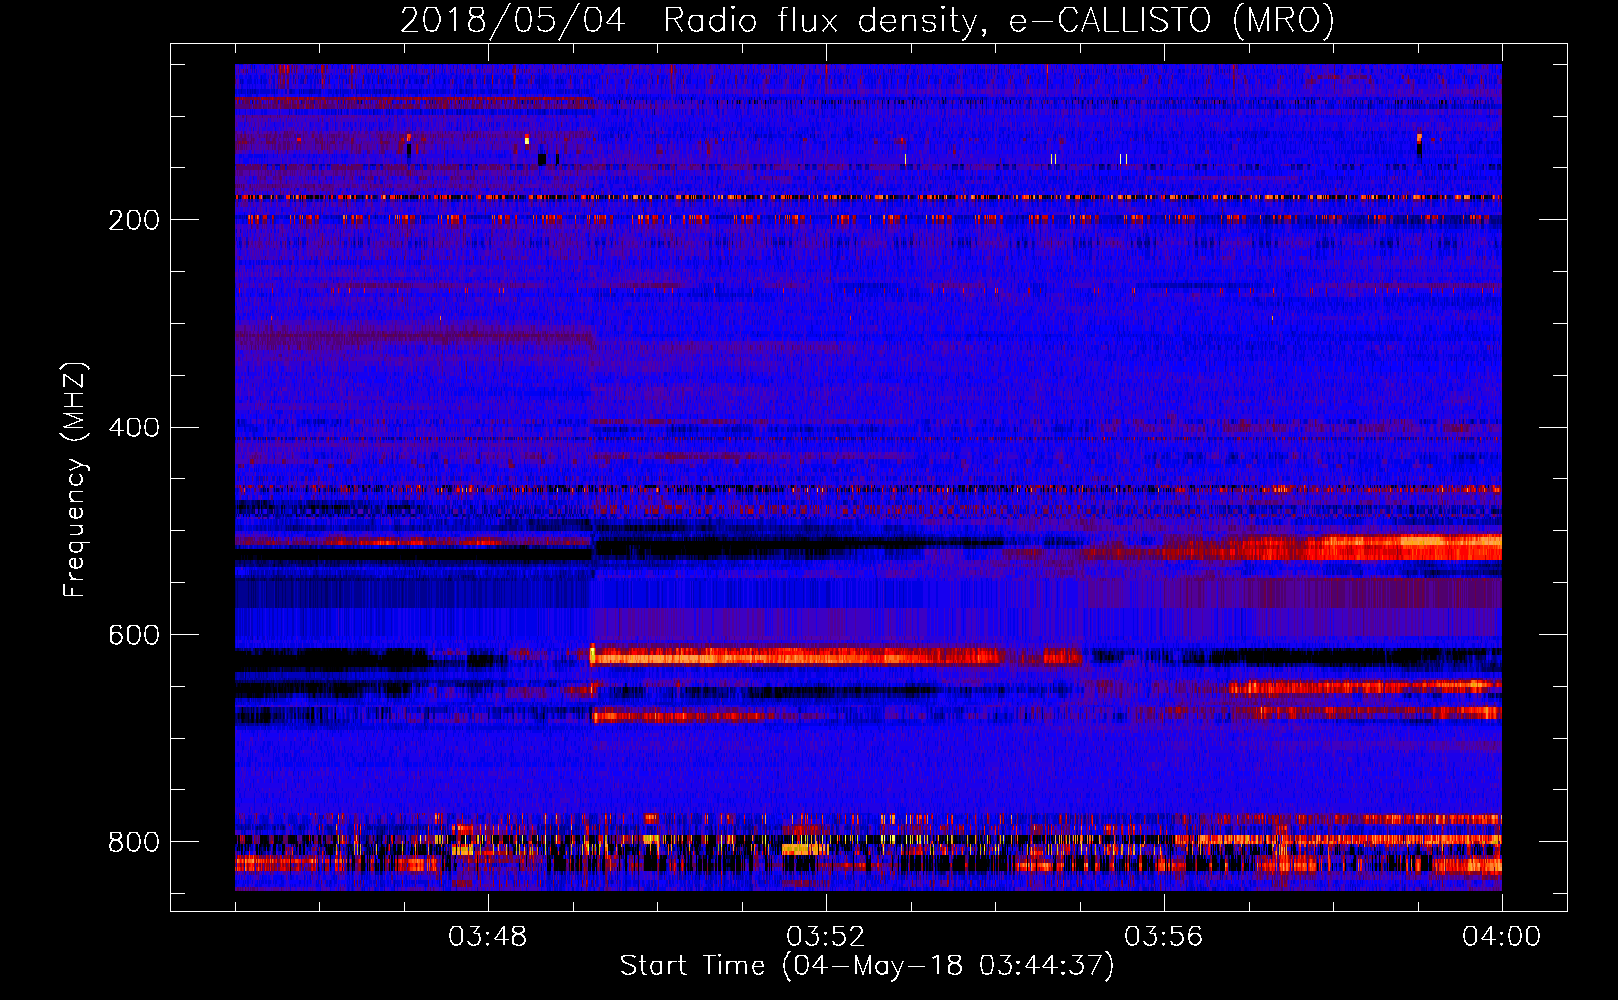Click the 'Start Time (04-May-18 03:44:37)' label
This screenshot has height=1000, width=1618.
click(x=866, y=966)
